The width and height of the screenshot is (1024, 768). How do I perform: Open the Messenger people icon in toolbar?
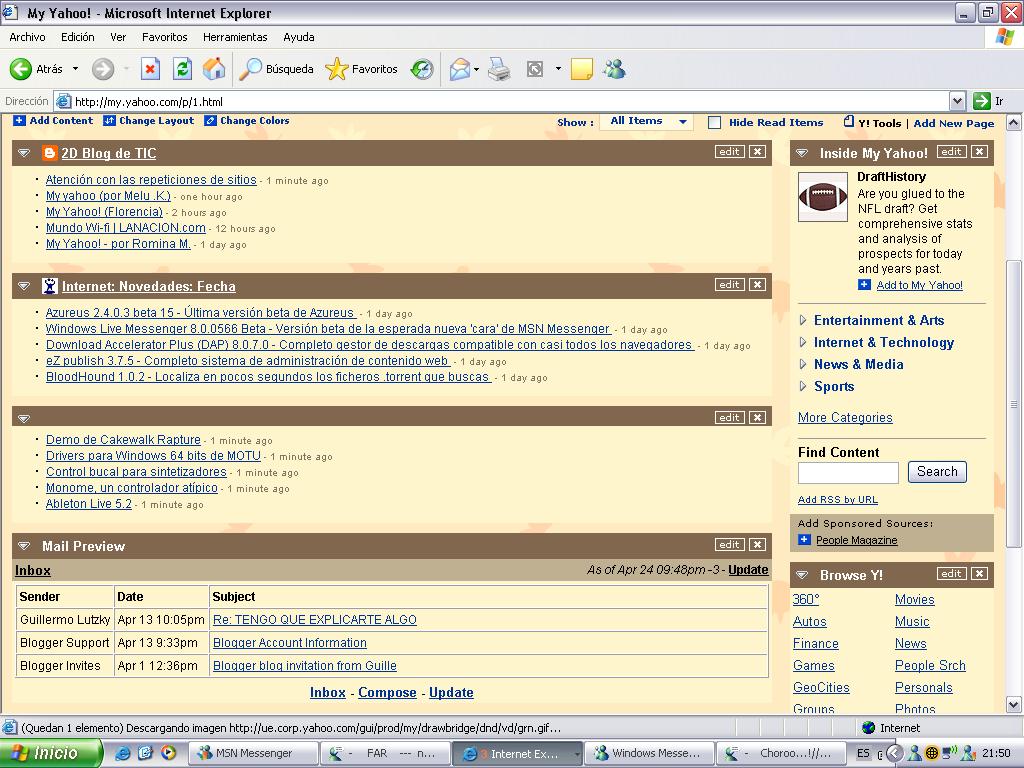(x=614, y=69)
